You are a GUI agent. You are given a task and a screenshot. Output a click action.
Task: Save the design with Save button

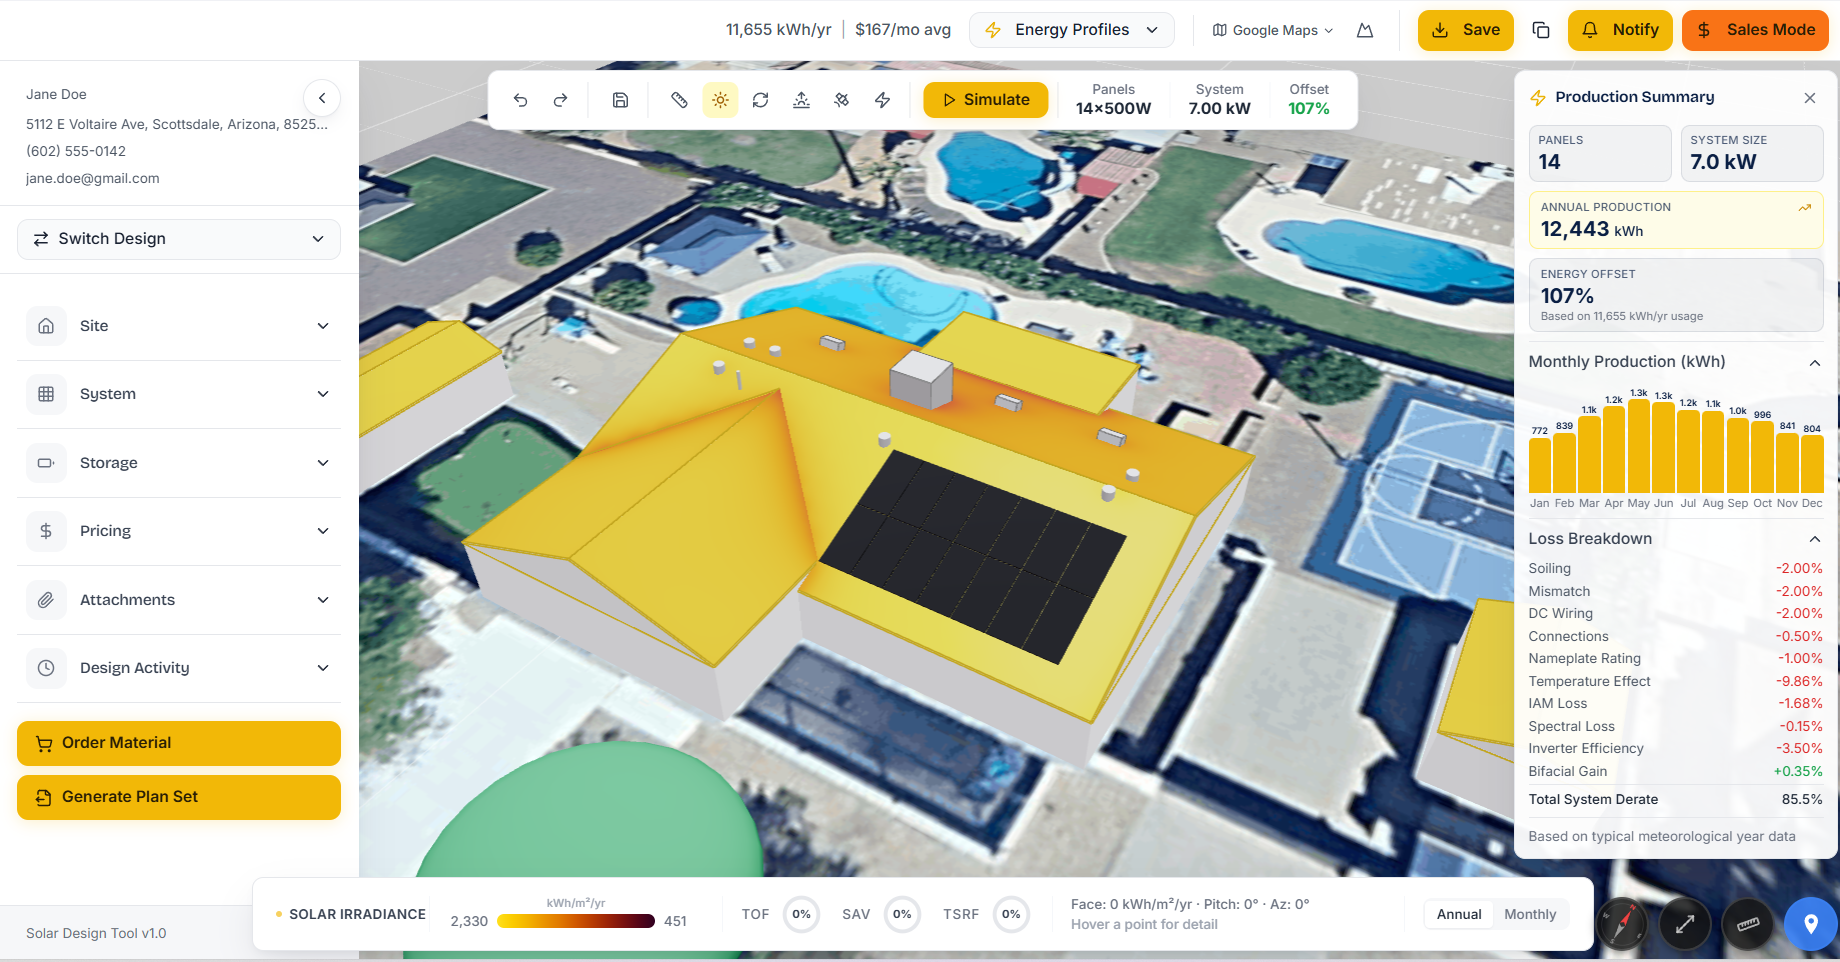[1465, 30]
